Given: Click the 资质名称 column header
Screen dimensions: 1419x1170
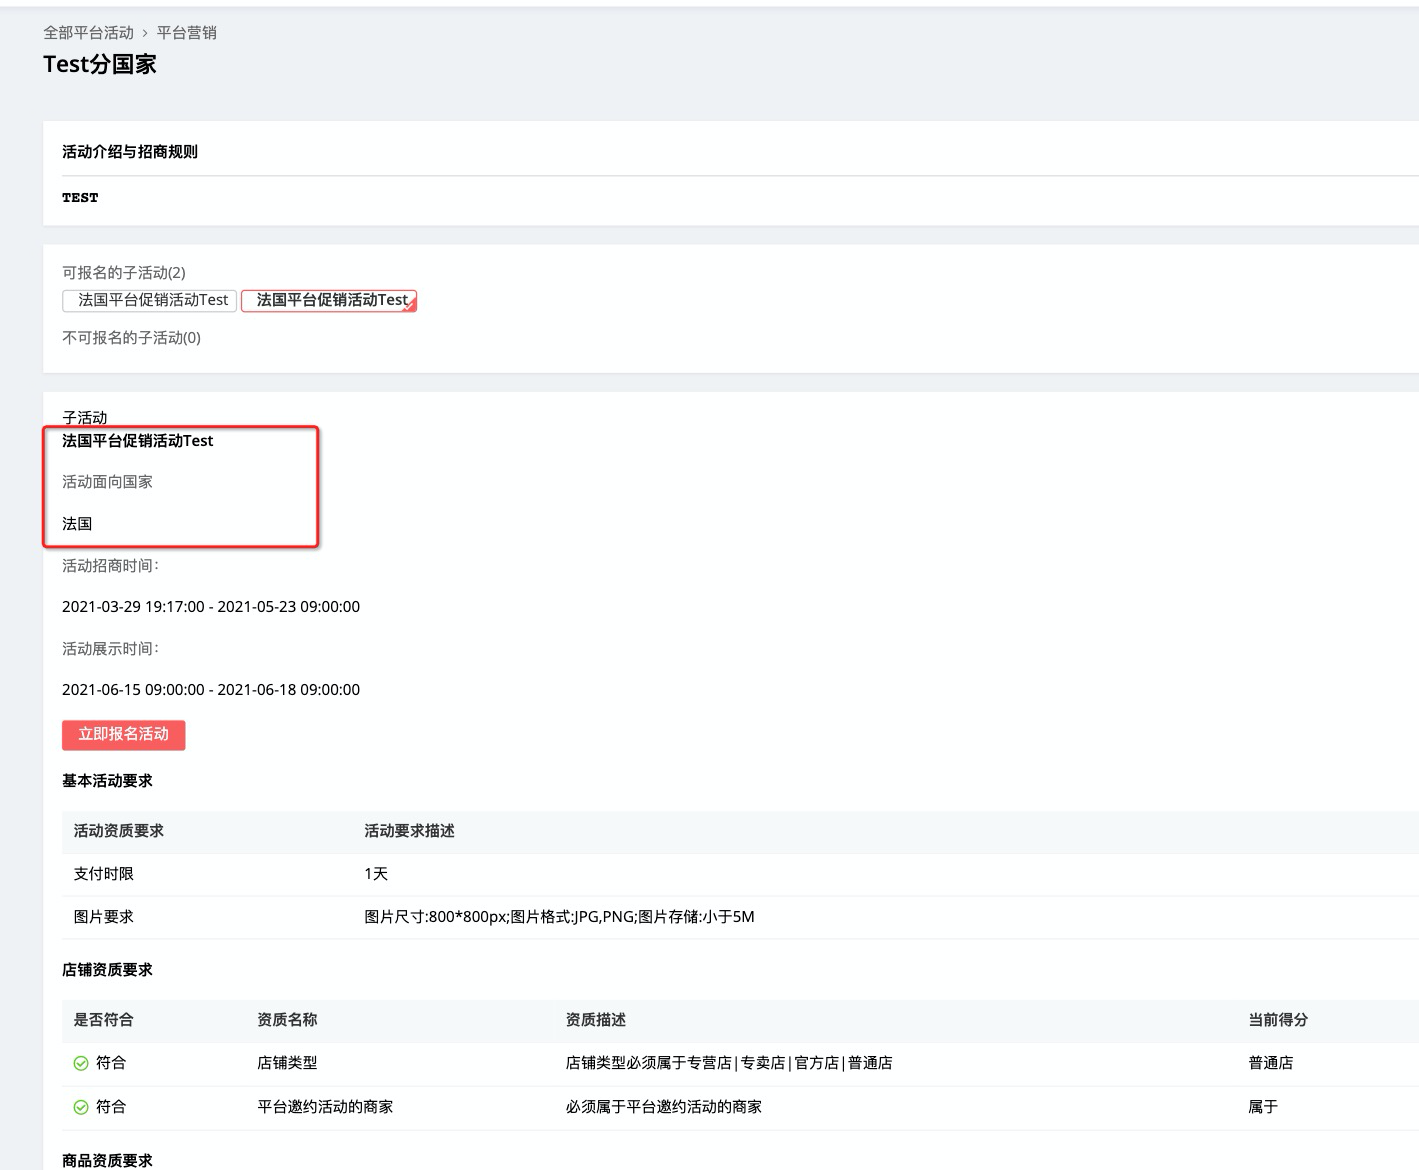Looking at the screenshot, I should tap(287, 1020).
